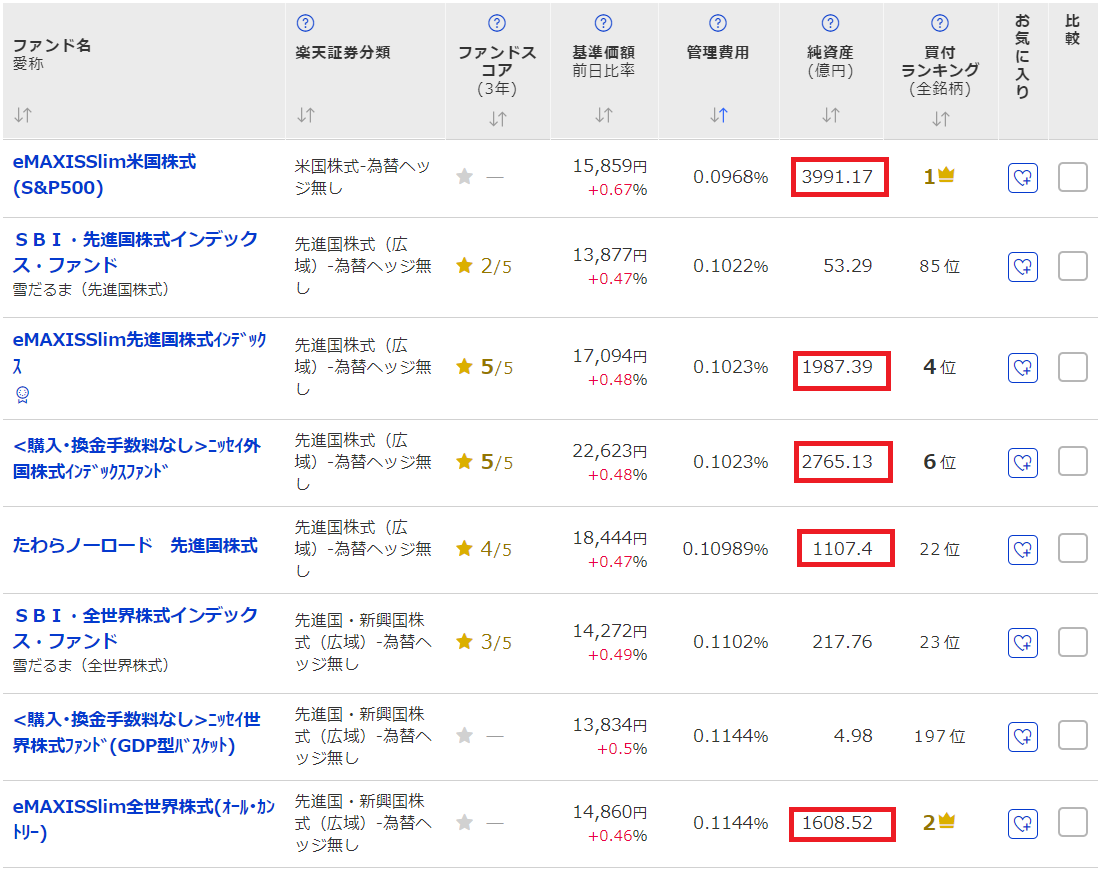Viewport: 1105px width, 872px height.
Task: Open help icon above 楽天証券分類 column
Action: (305, 23)
